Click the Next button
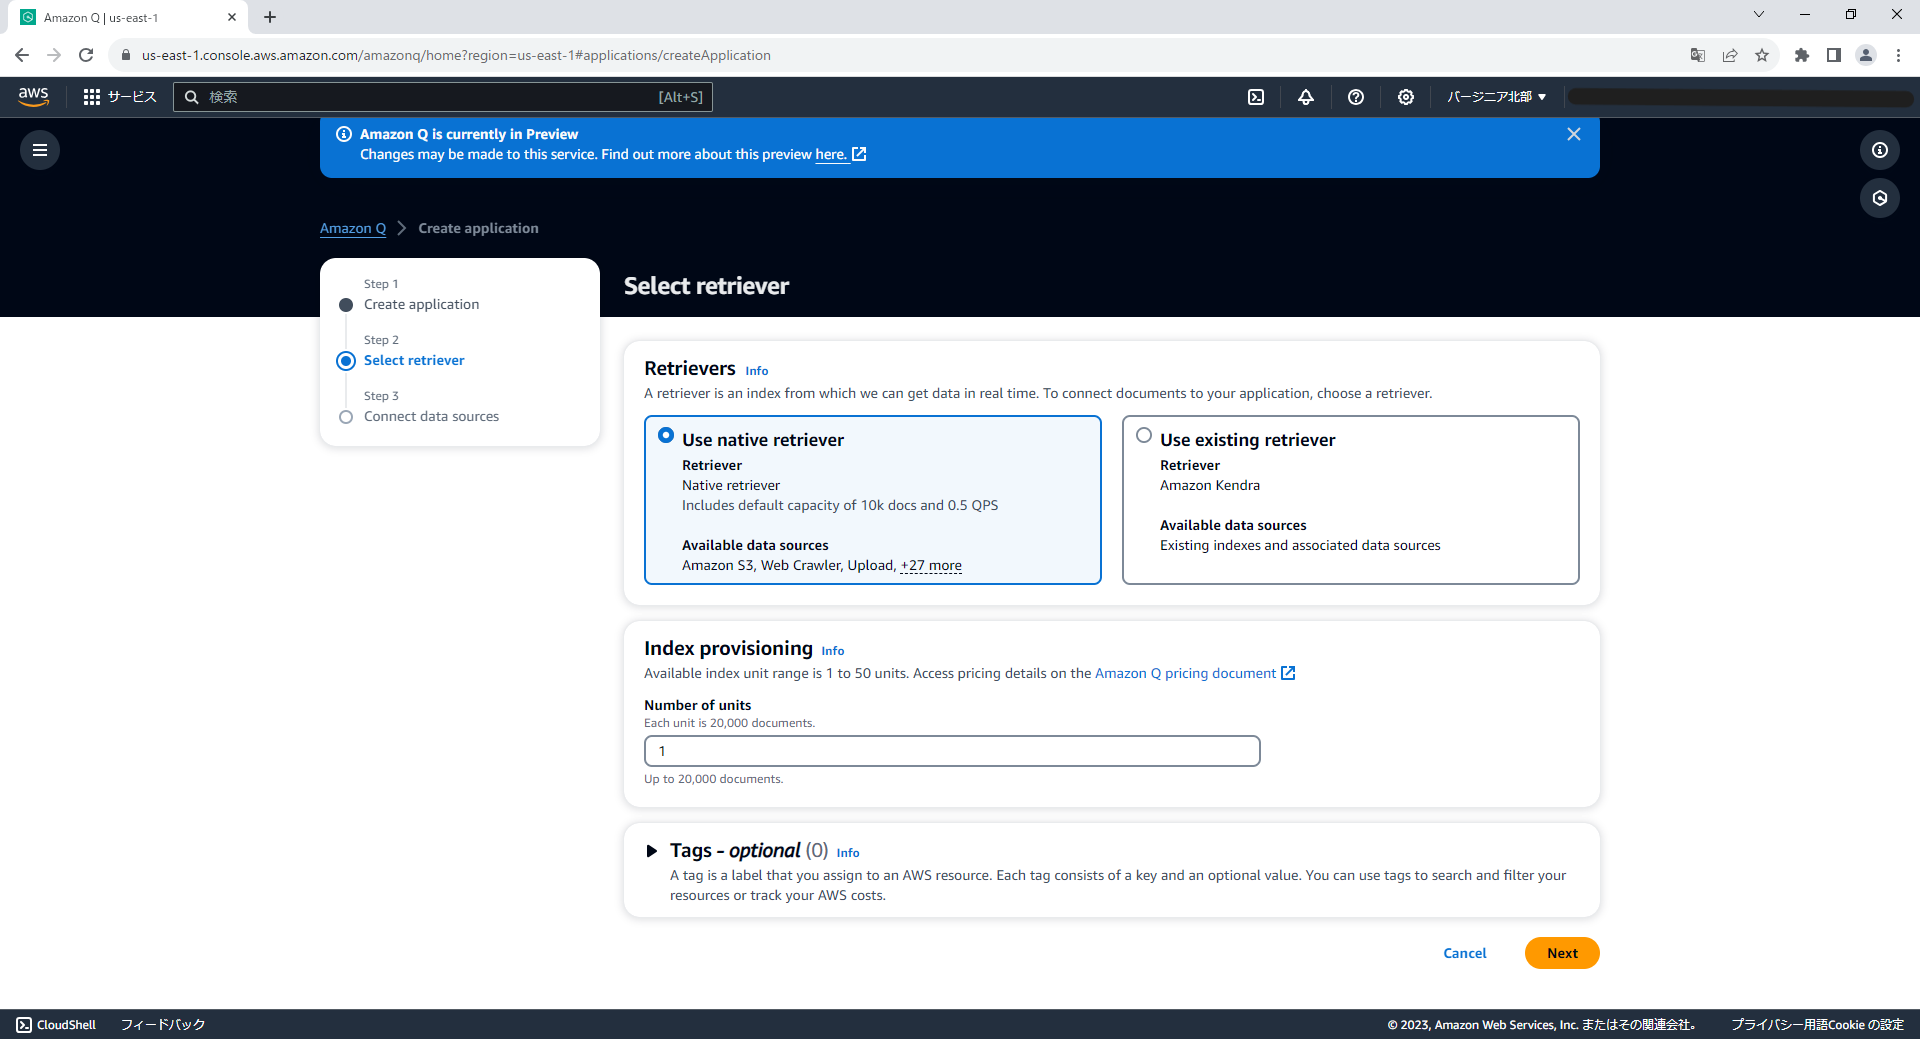Screen dimensions: 1920x1039 pos(1561,953)
